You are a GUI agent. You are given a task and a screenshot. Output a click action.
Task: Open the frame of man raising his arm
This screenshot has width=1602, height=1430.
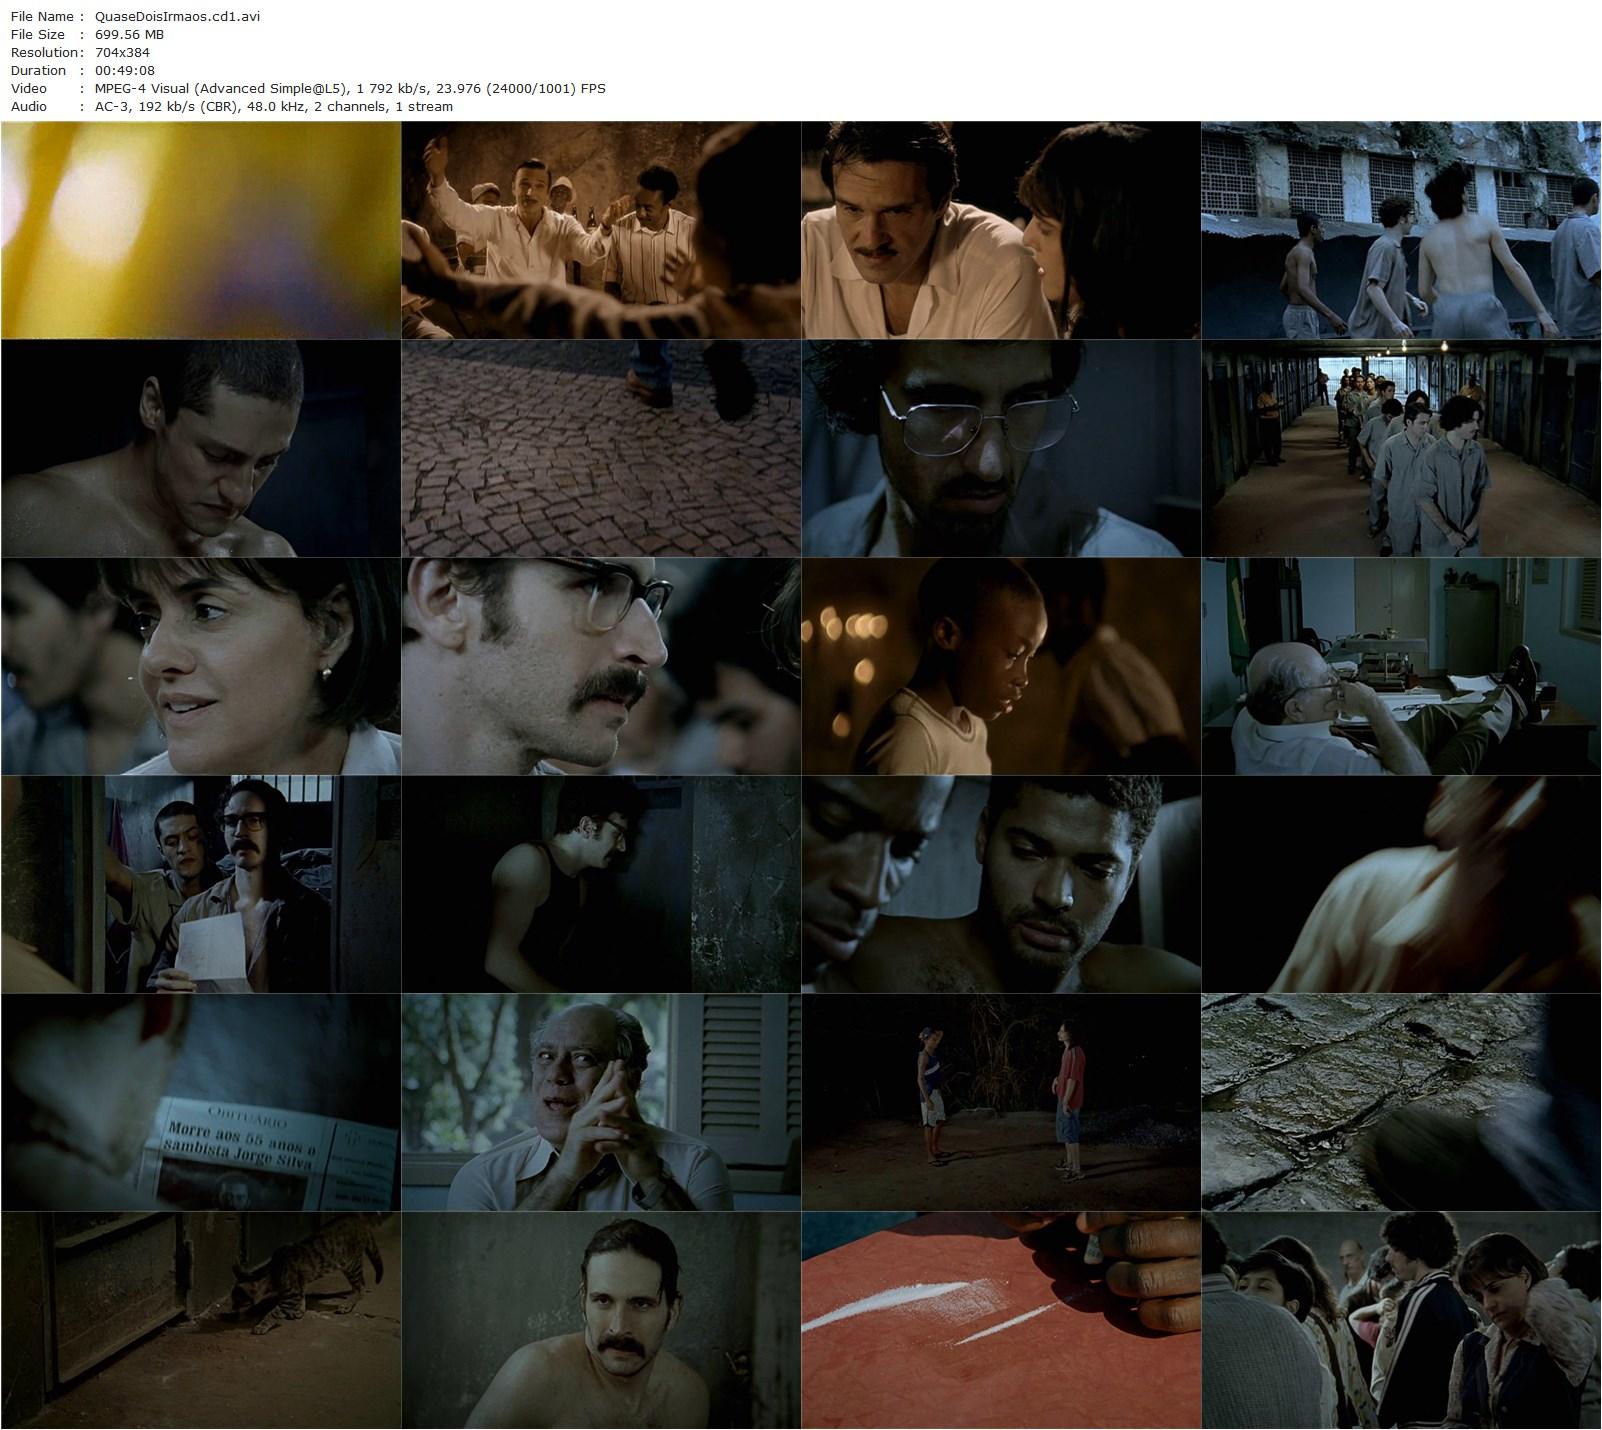(600, 230)
